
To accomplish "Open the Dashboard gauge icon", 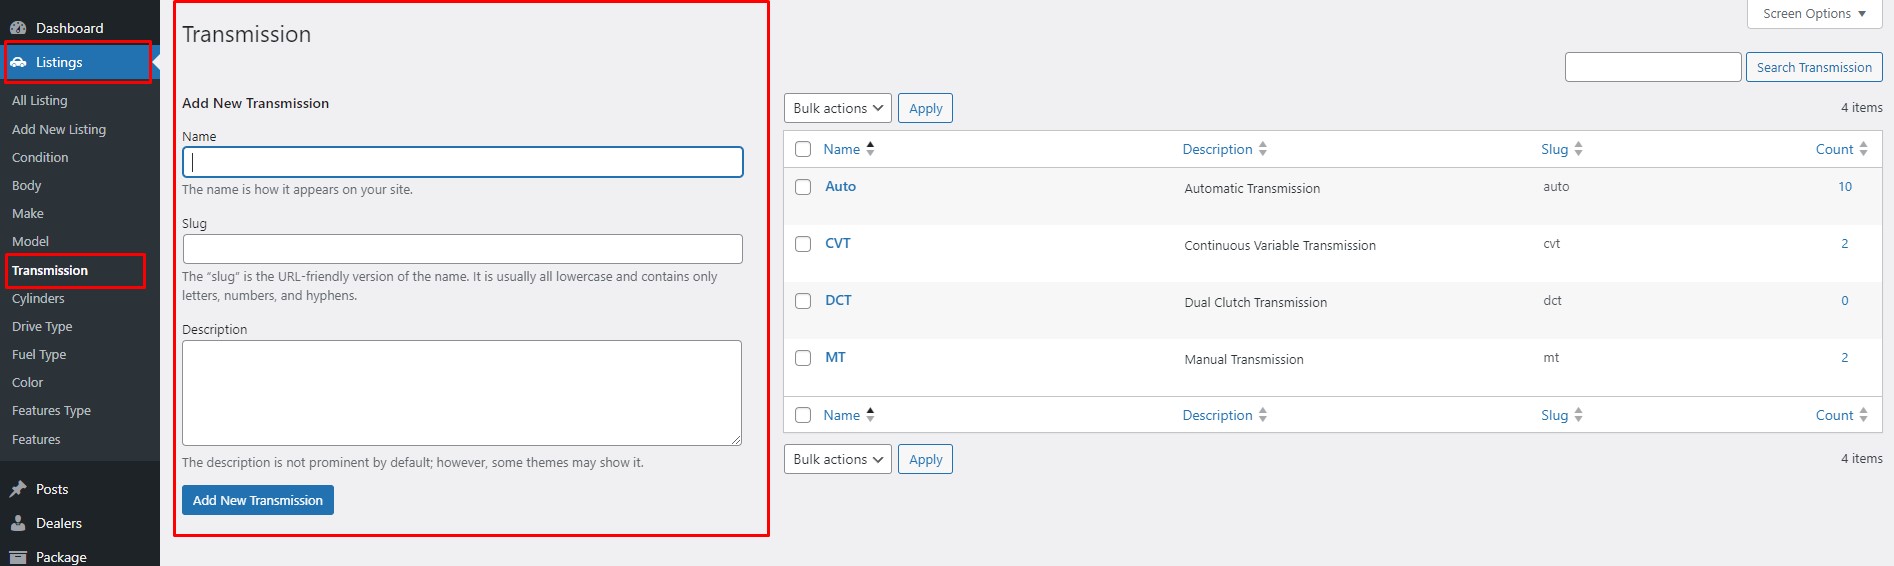I will click(18, 28).
